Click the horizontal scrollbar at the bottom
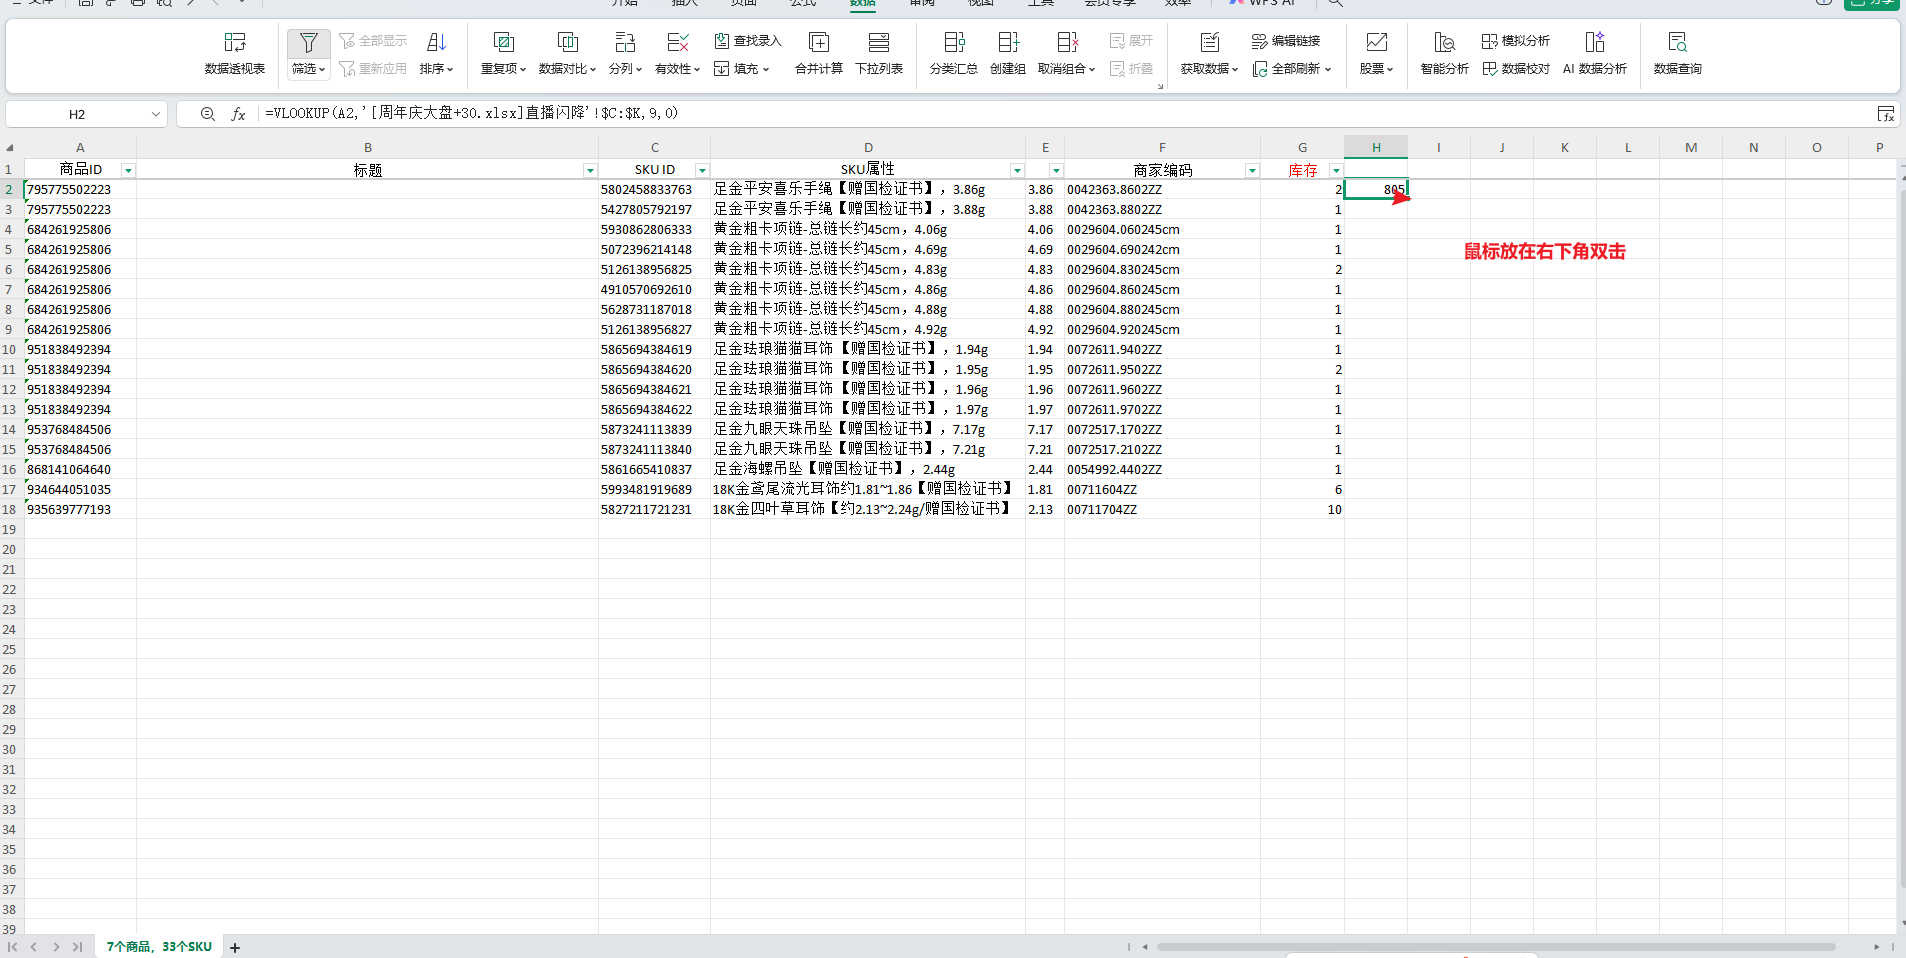This screenshot has height=958, width=1906. pos(1495,947)
